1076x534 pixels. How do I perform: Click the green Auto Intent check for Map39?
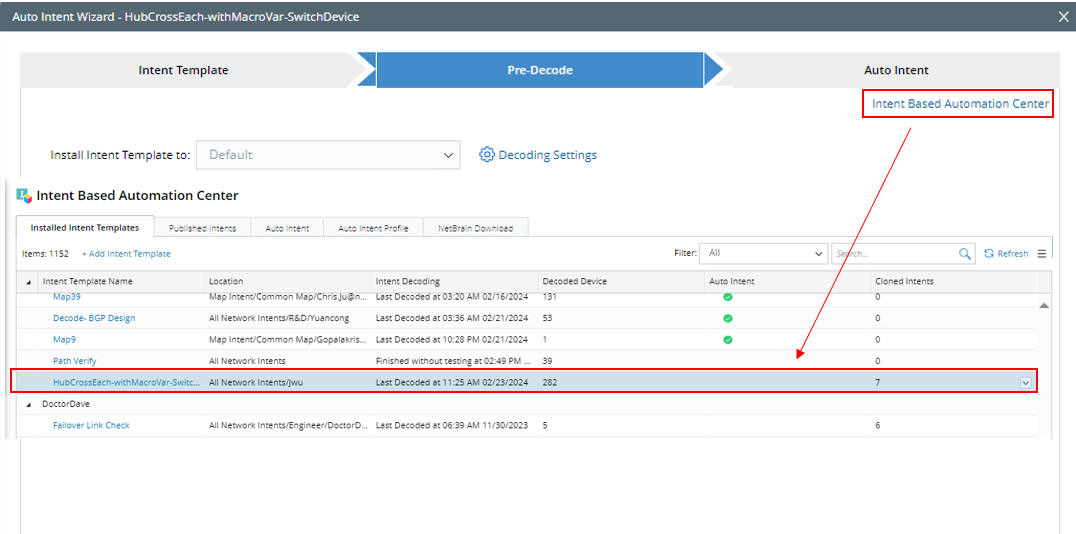click(728, 297)
